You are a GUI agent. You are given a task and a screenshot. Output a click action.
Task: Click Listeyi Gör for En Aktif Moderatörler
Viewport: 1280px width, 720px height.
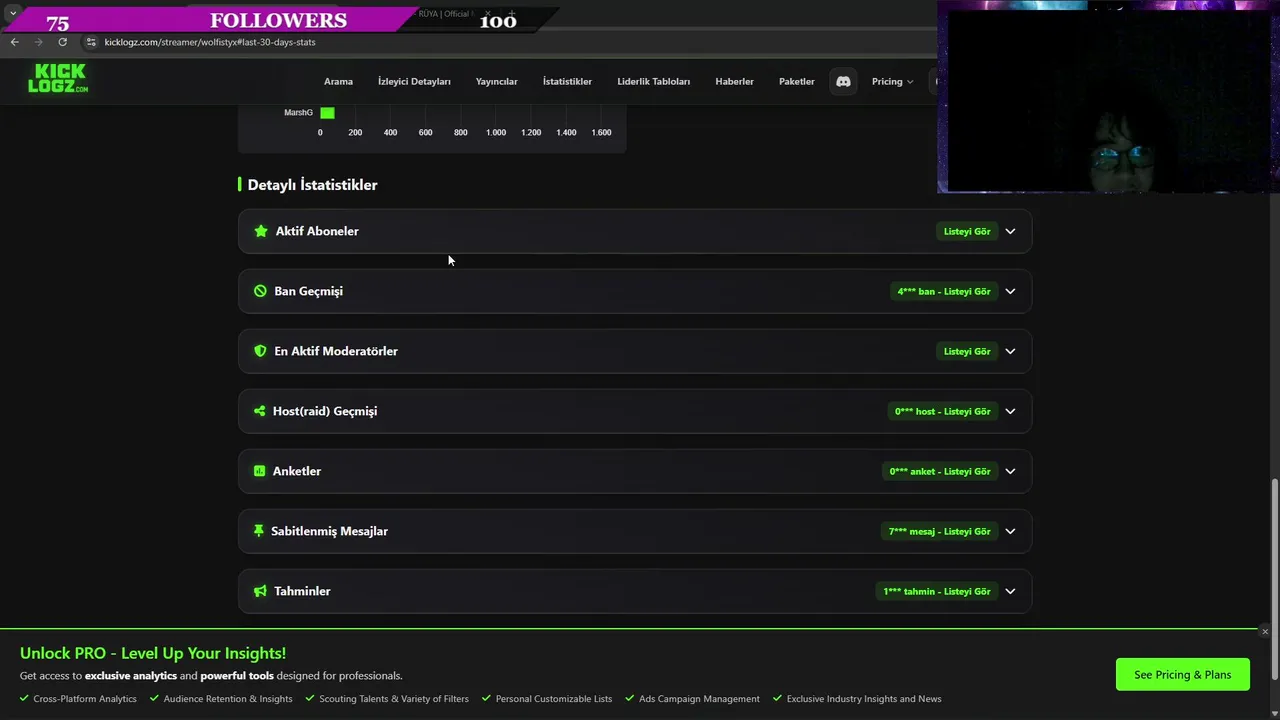(967, 351)
